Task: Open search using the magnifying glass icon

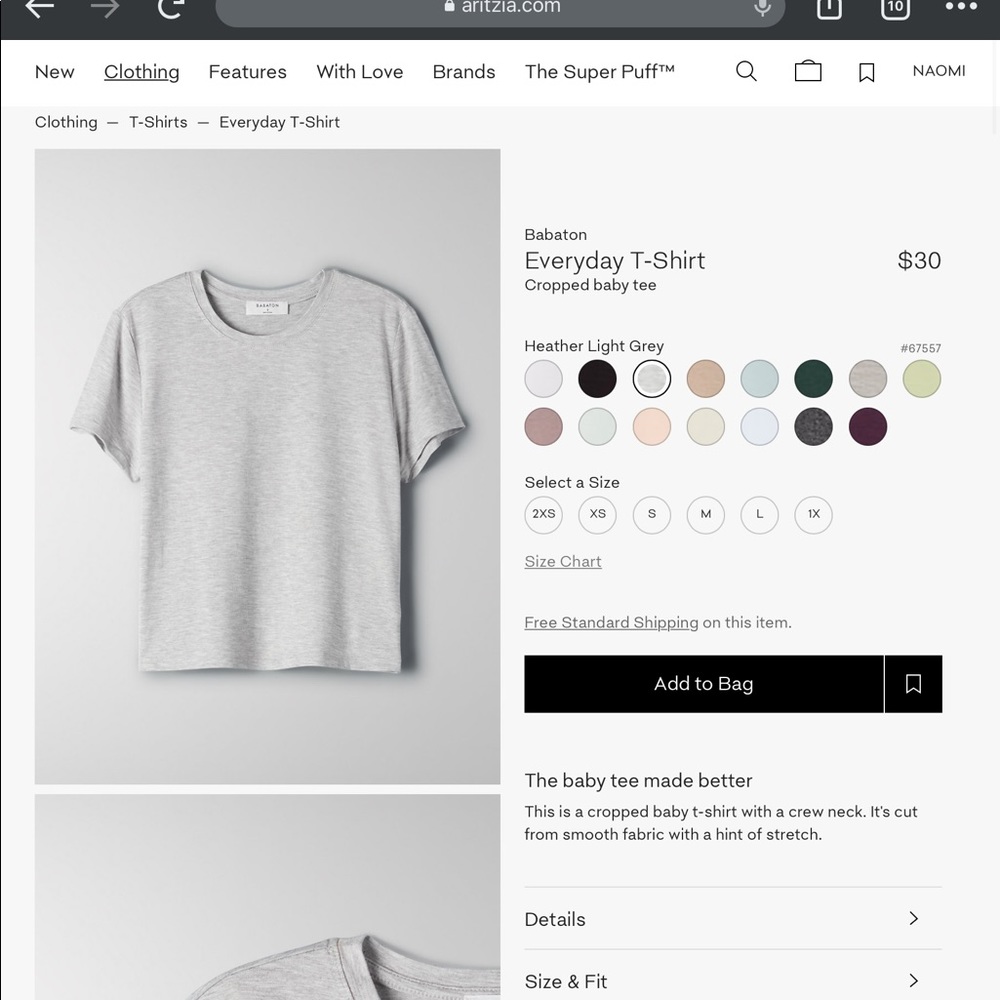Action: tap(746, 71)
